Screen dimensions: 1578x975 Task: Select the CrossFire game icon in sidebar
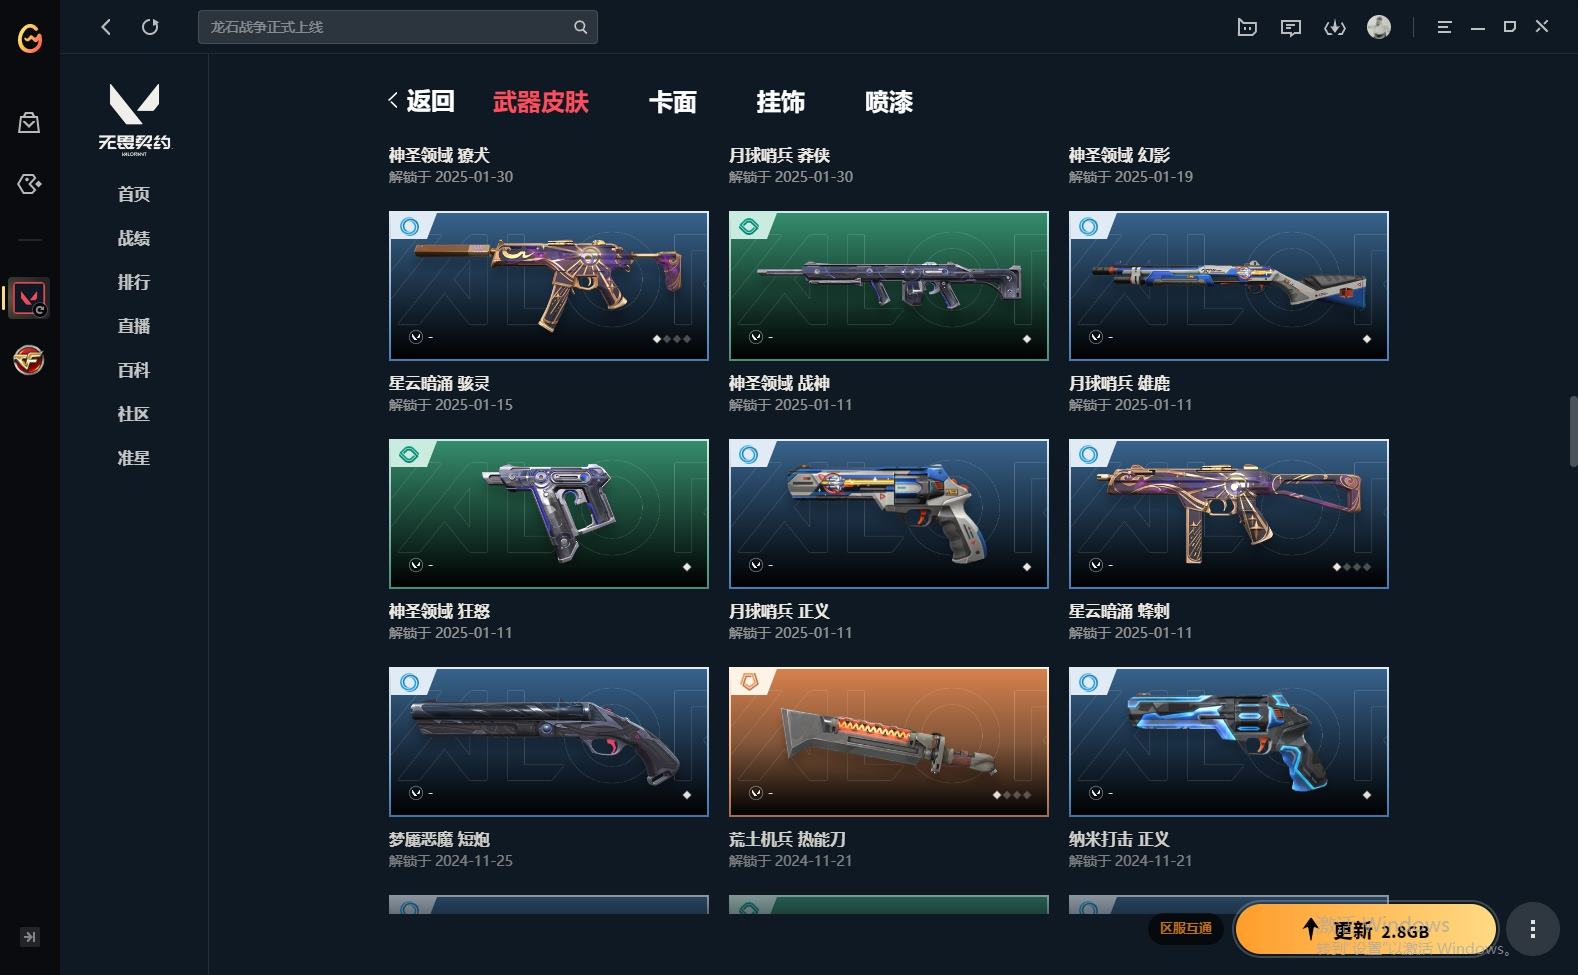coord(29,360)
